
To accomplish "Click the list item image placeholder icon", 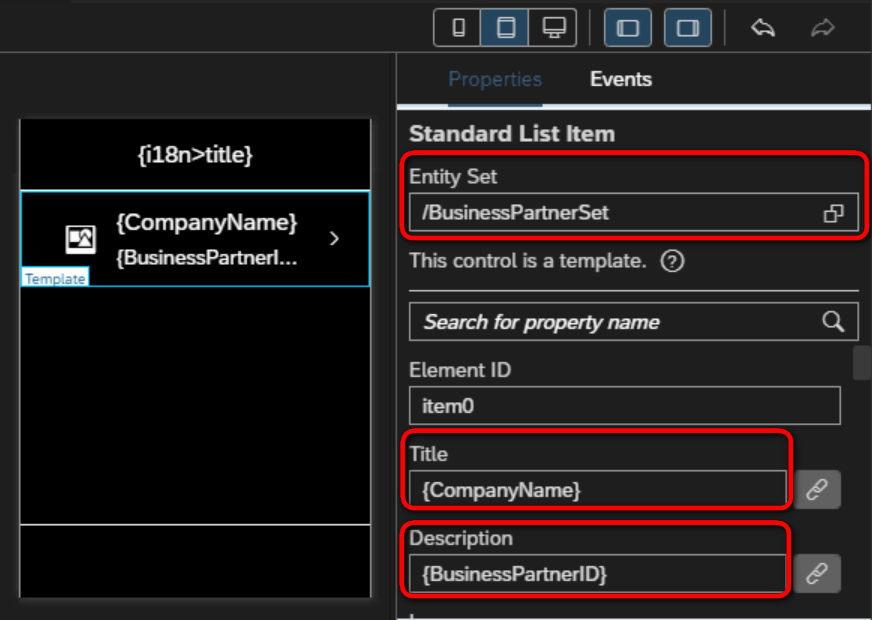I will point(81,240).
